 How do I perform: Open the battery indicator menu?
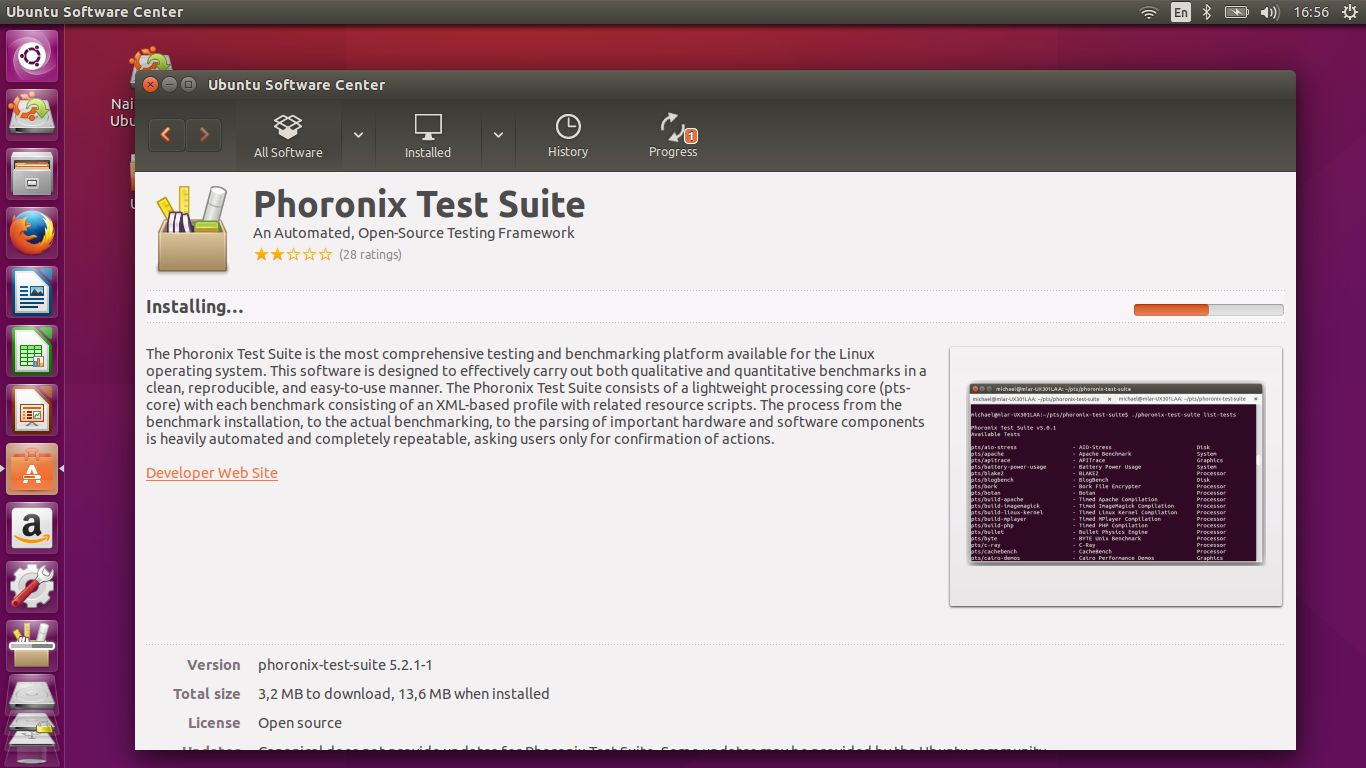pyautogui.click(x=1237, y=12)
